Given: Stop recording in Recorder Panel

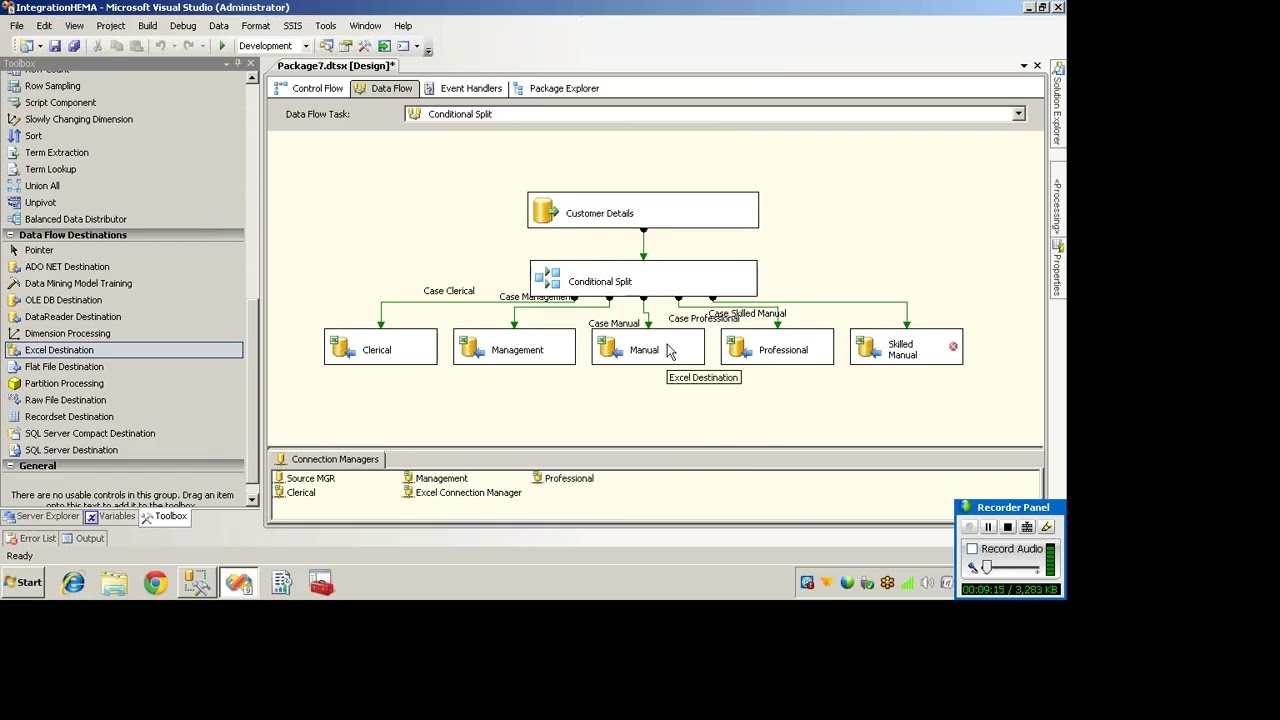Looking at the screenshot, I should point(1007,527).
